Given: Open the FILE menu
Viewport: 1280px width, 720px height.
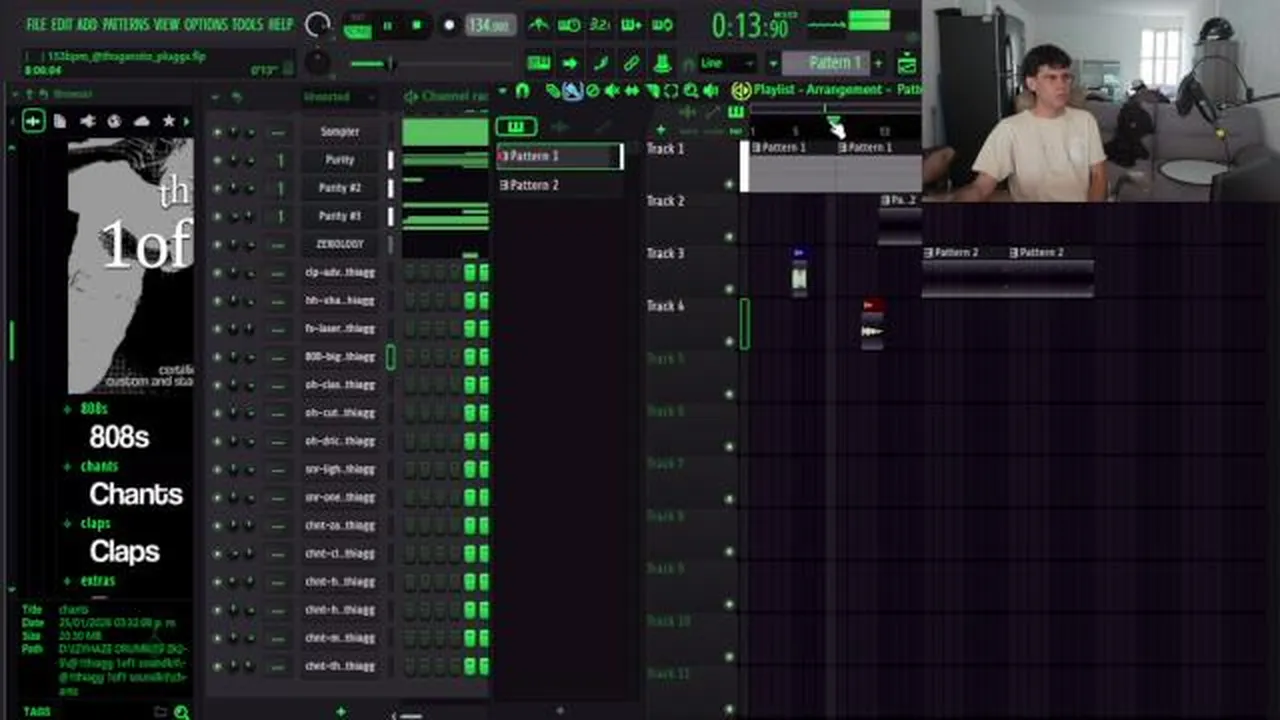Looking at the screenshot, I should [x=37, y=24].
